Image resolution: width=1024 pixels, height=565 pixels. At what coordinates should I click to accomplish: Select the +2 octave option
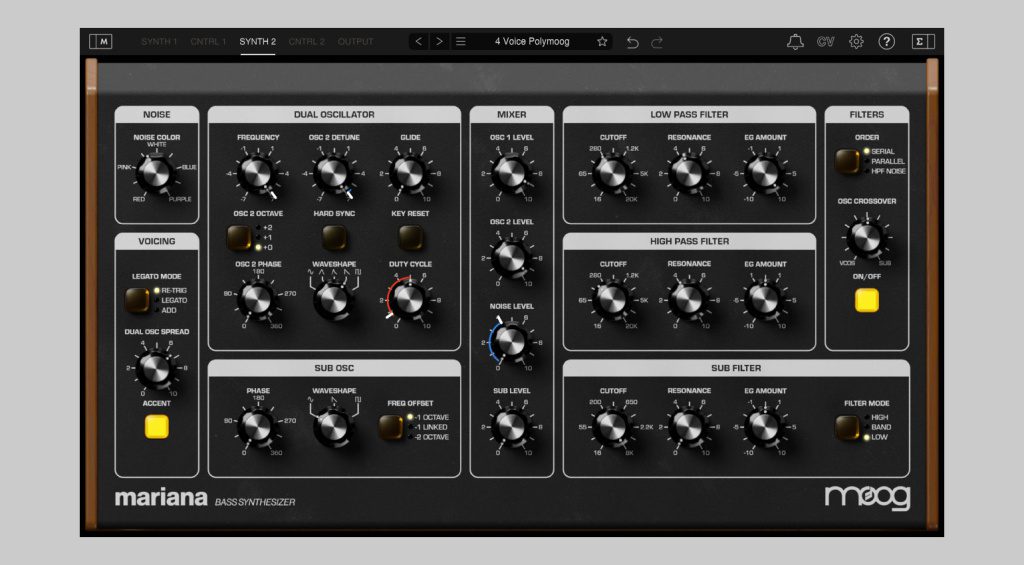pos(264,227)
